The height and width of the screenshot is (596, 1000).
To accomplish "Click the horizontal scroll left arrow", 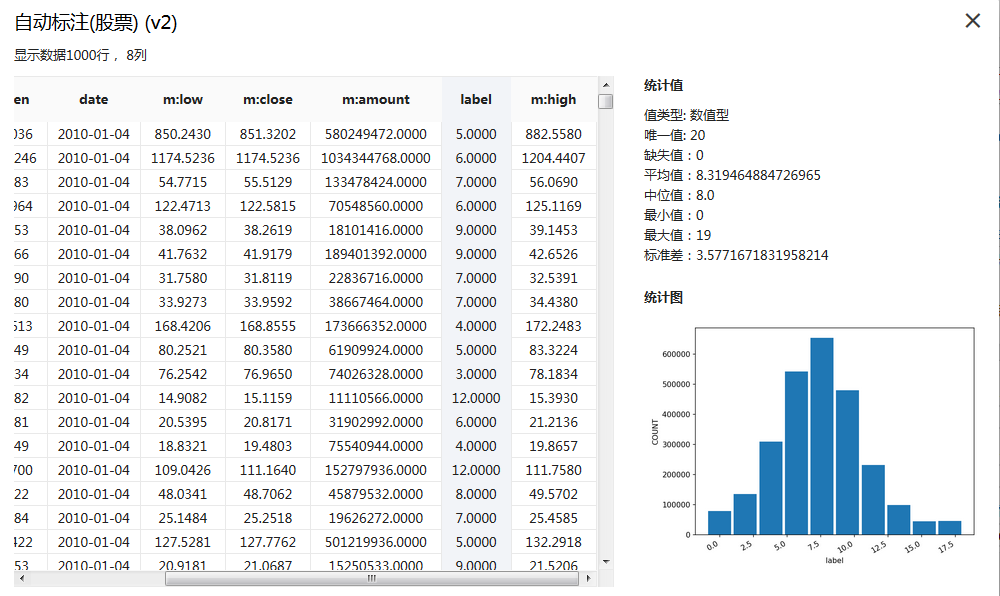I will tap(22, 578).
